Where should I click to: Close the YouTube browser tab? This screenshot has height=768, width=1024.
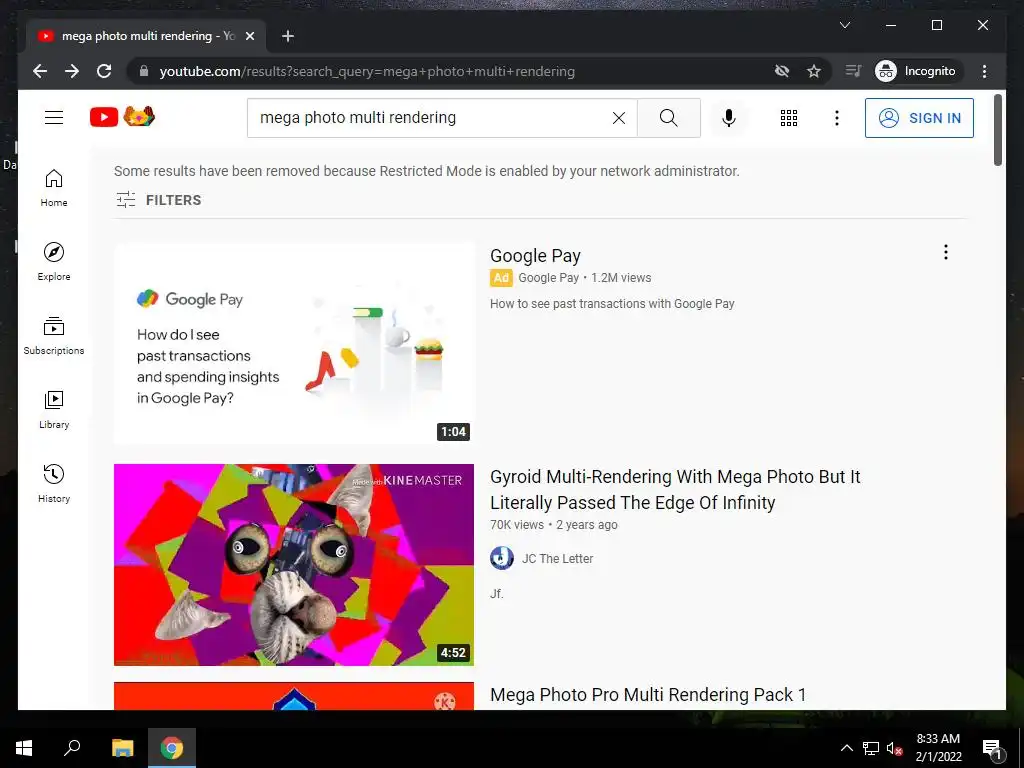(249, 36)
